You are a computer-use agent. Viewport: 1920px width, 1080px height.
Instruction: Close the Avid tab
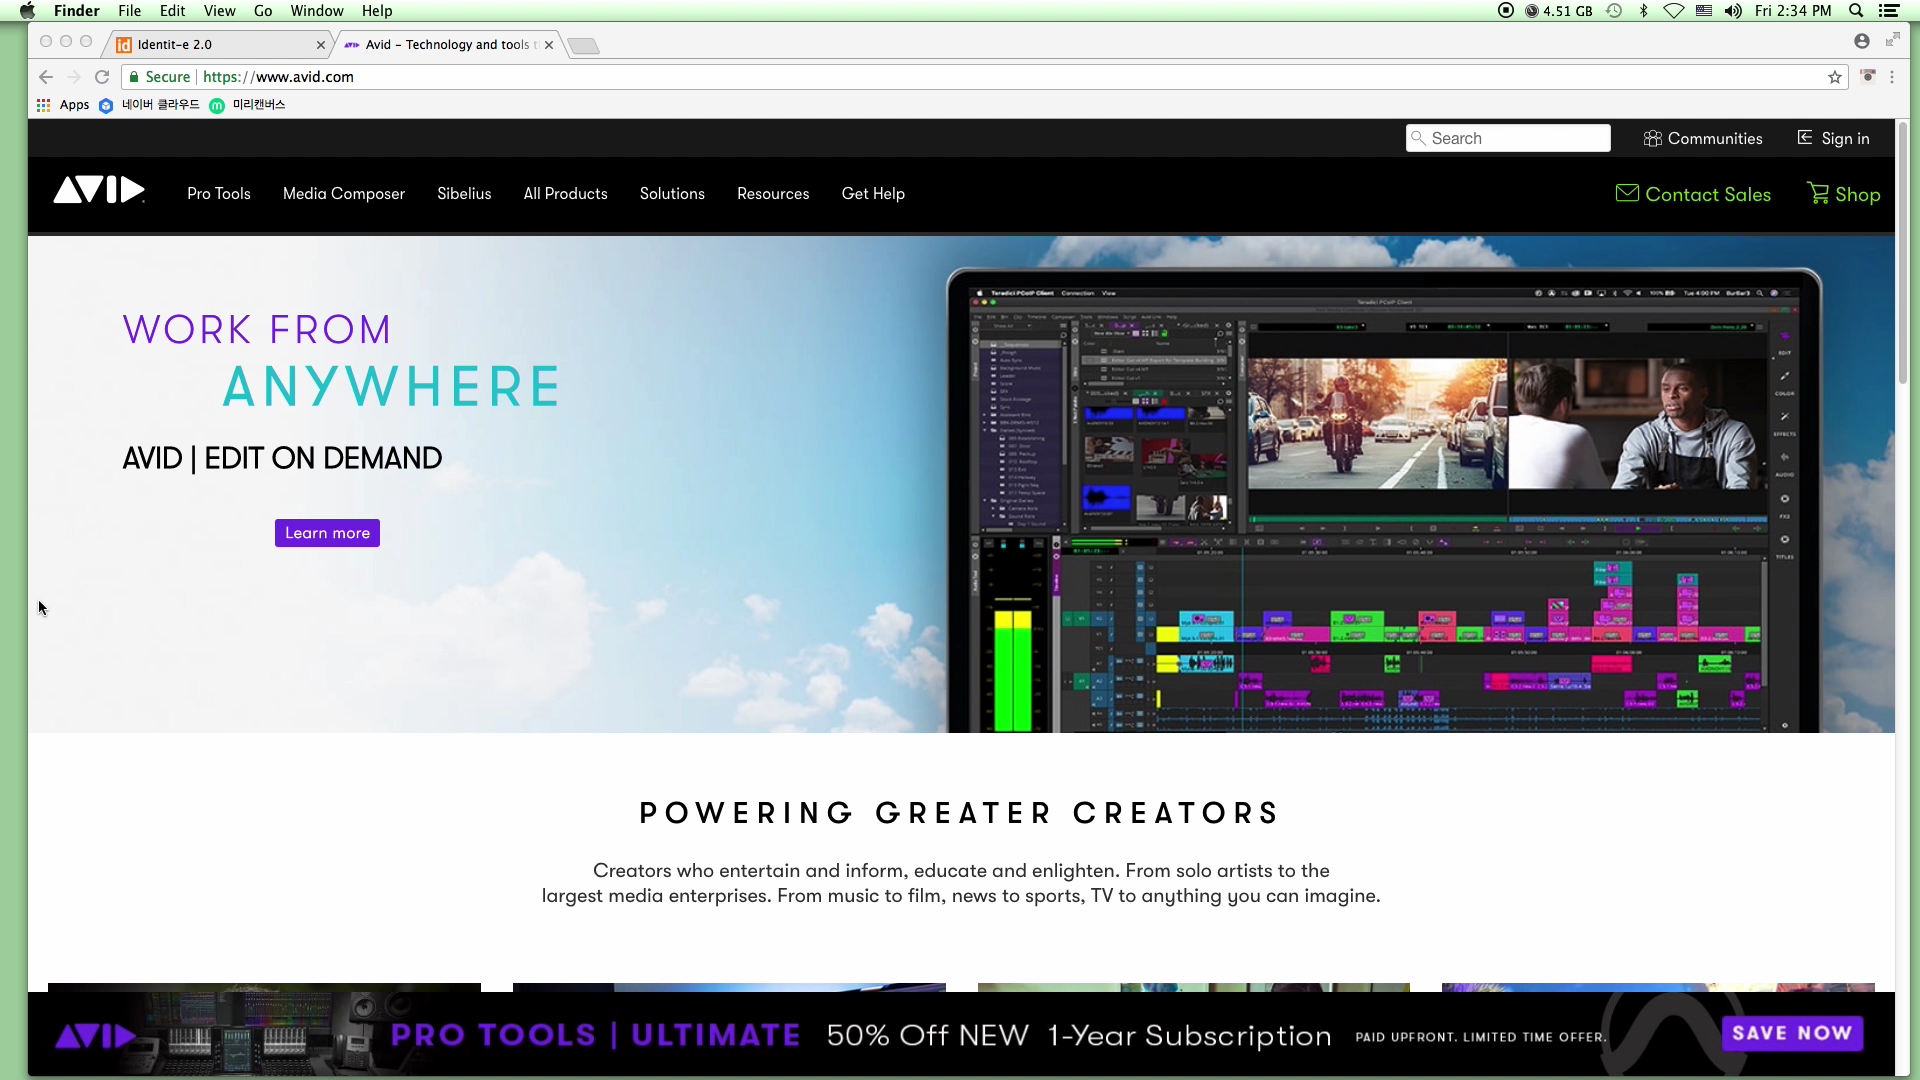[548, 45]
